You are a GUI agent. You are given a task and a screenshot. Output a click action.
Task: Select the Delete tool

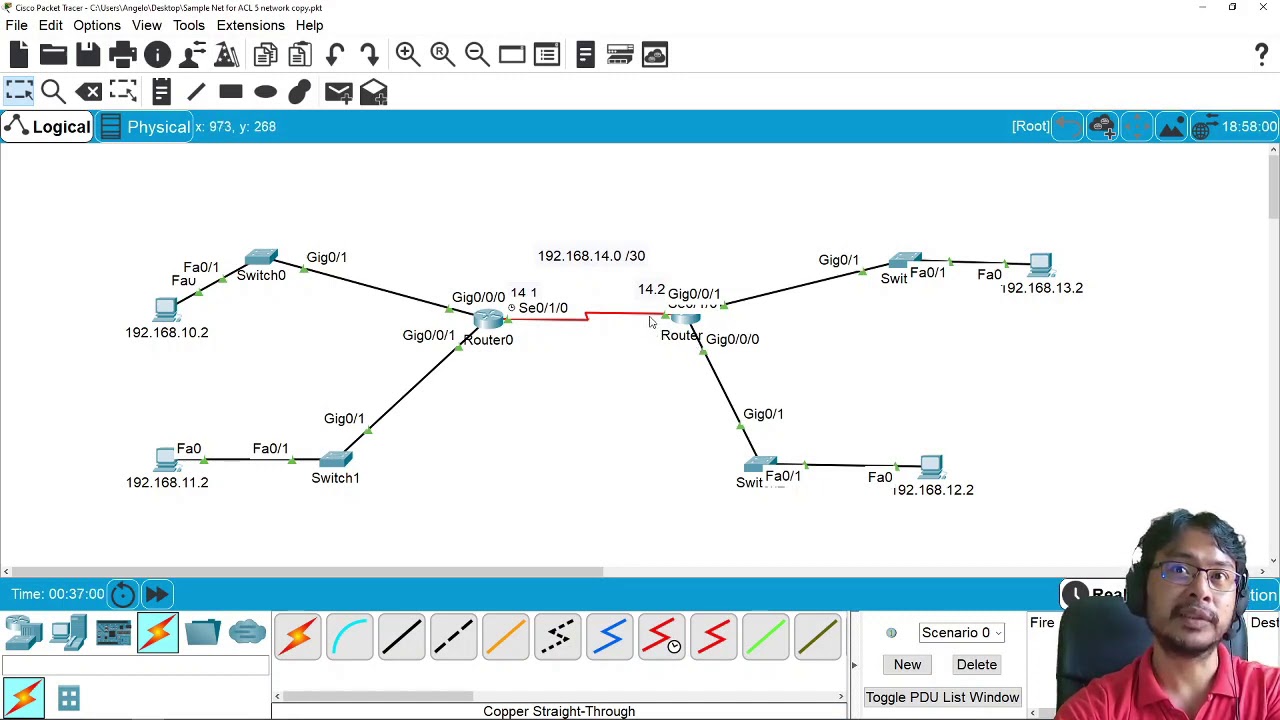89,93
